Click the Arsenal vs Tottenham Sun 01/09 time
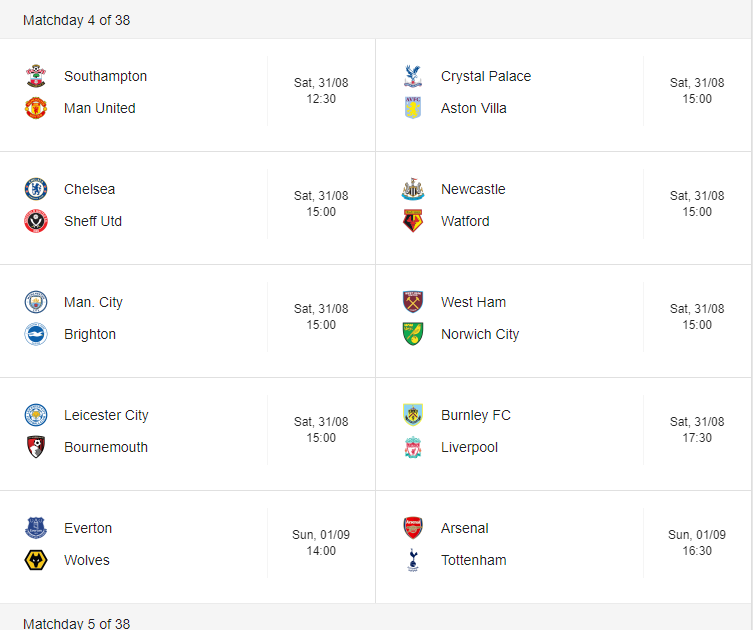Viewport: 753px width, 630px height. tap(697, 543)
